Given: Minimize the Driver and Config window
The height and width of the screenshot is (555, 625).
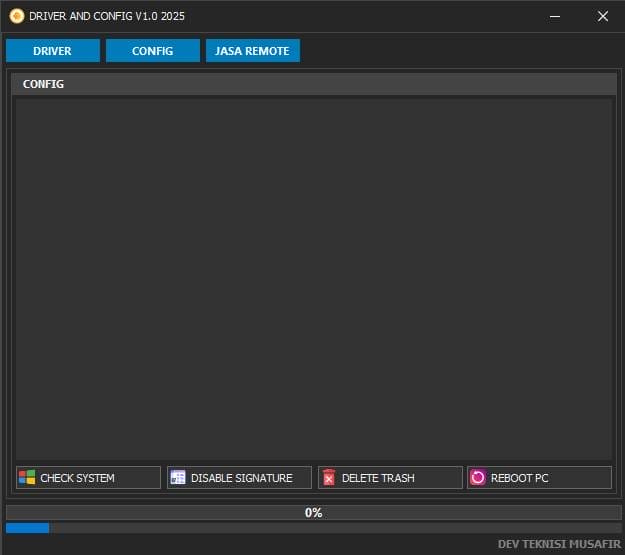Looking at the screenshot, I should (556, 16).
